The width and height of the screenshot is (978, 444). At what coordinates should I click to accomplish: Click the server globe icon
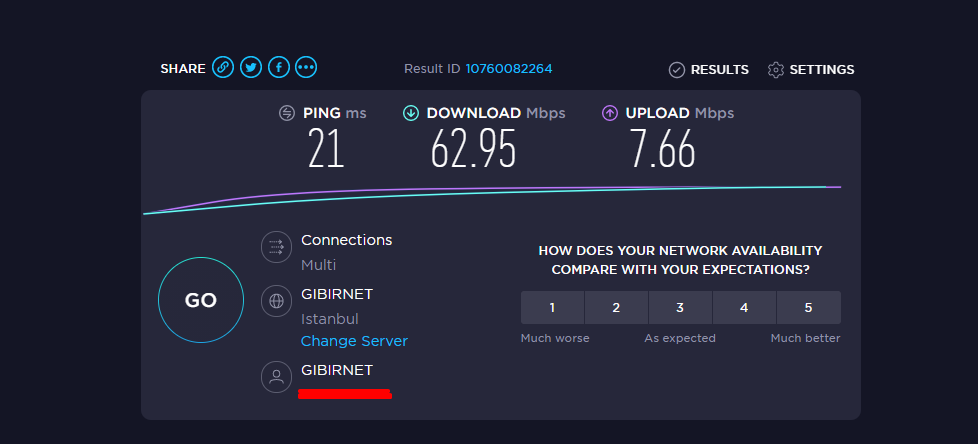point(276,301)
